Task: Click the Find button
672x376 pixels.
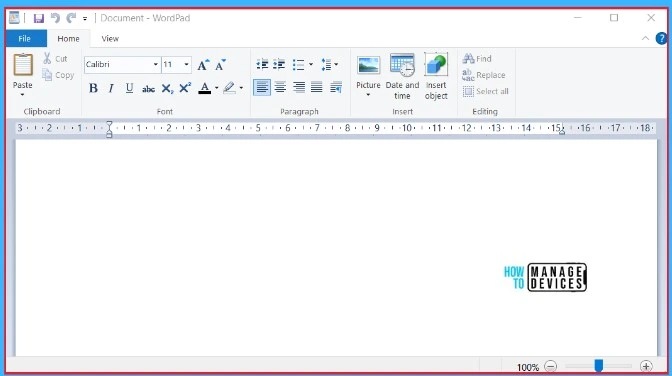Action: click(x=477, y=59)
